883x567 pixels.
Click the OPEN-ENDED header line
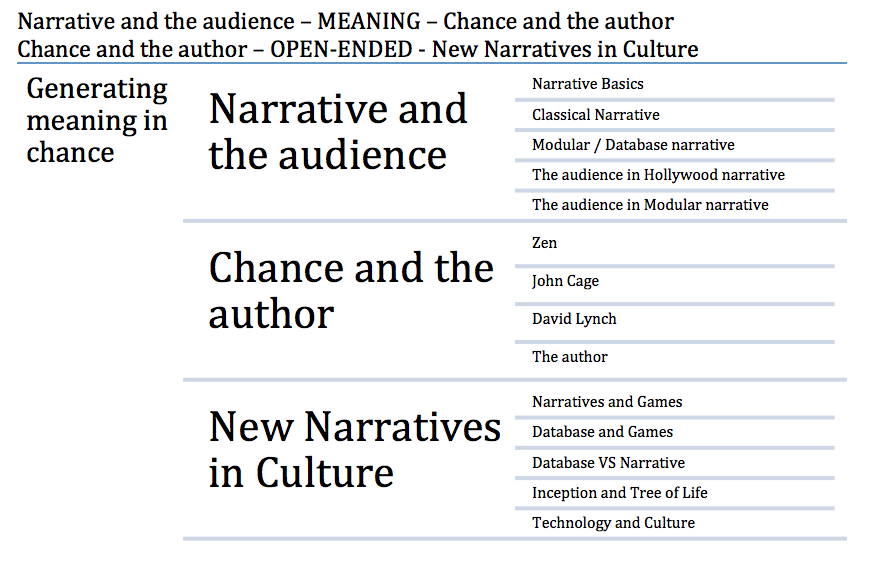358,50
